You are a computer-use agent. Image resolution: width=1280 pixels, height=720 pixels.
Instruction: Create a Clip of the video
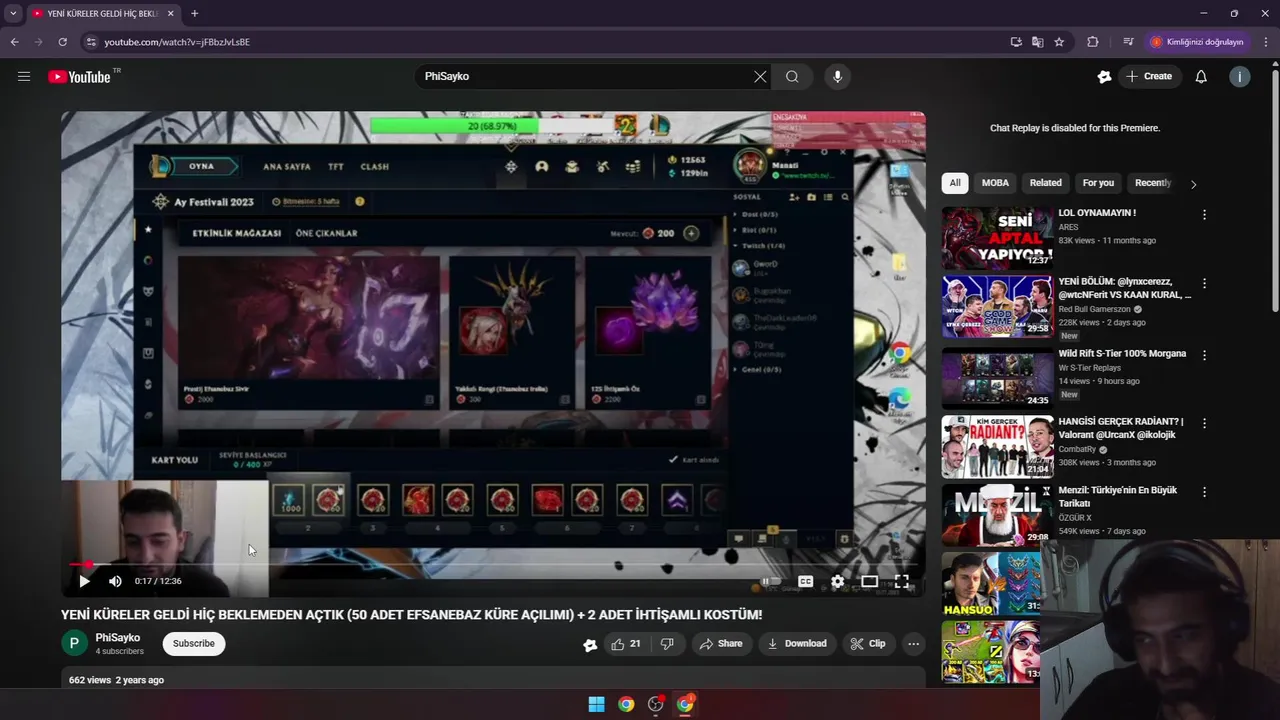[x=868, y=644]
